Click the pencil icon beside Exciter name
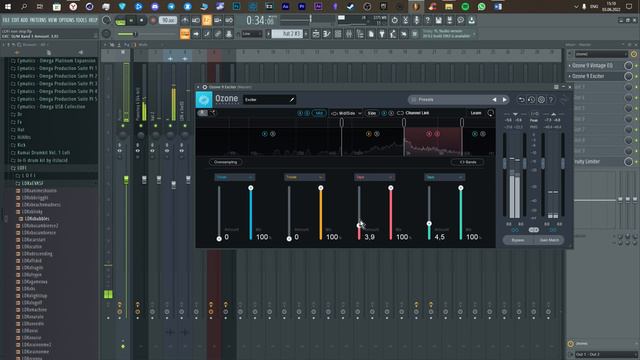Image resolution: width=640 pixels, height=360 pixels. tap(292, 100)
